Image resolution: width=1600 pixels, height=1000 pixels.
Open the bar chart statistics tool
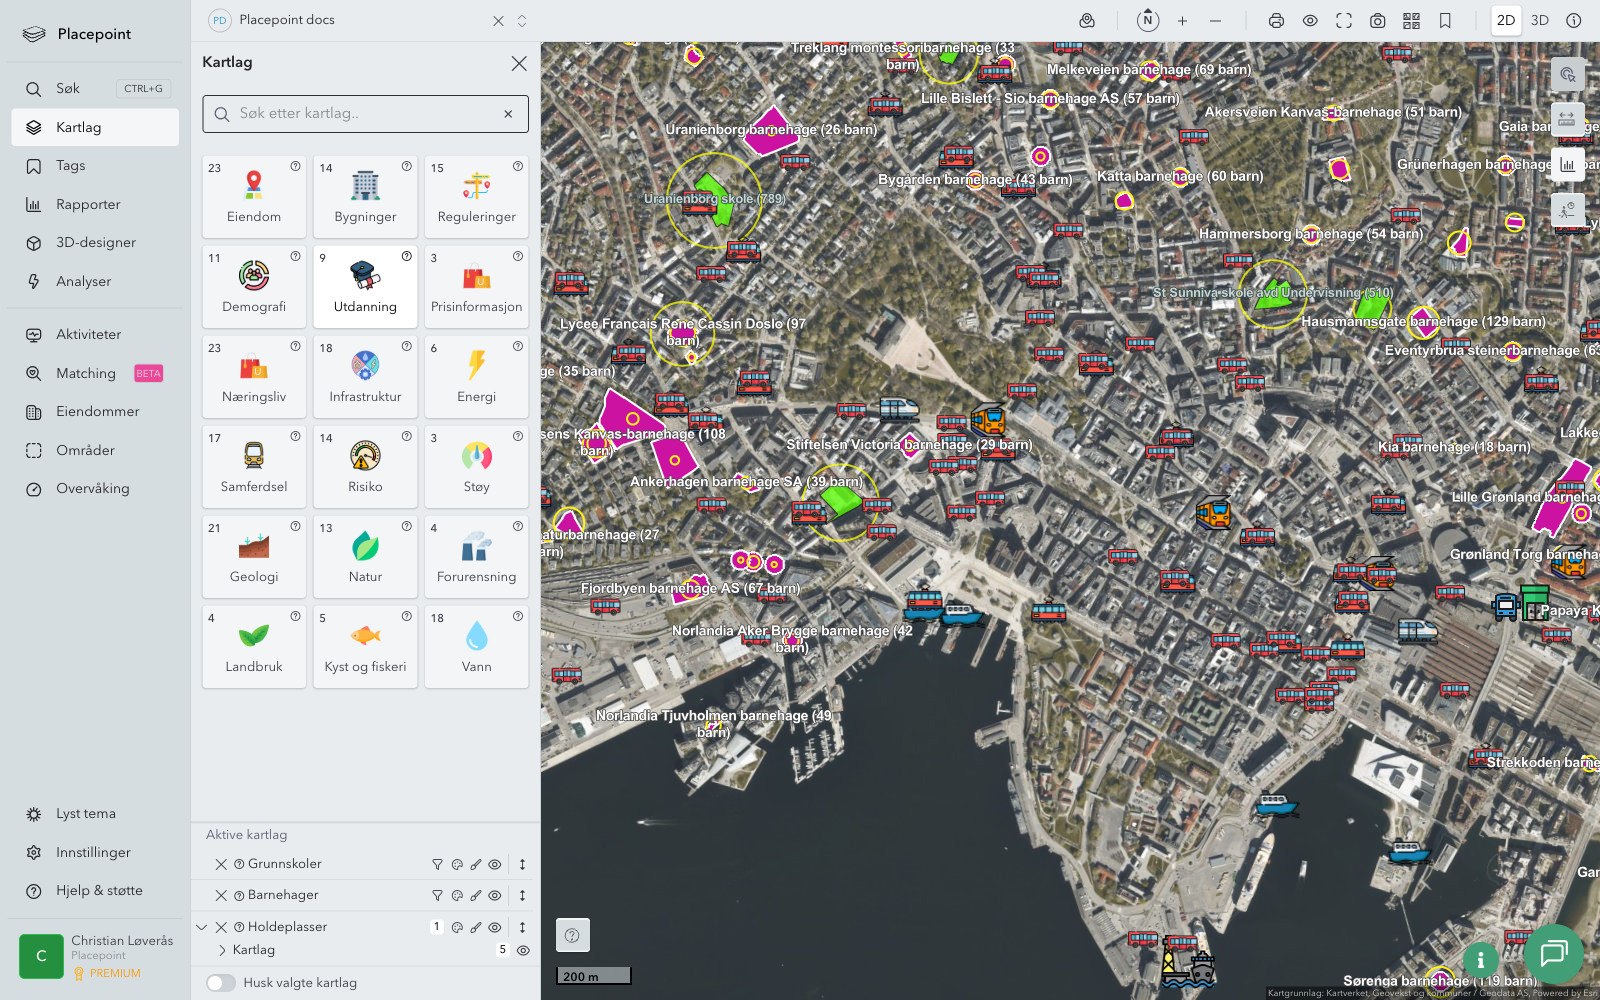[1567, 165]
